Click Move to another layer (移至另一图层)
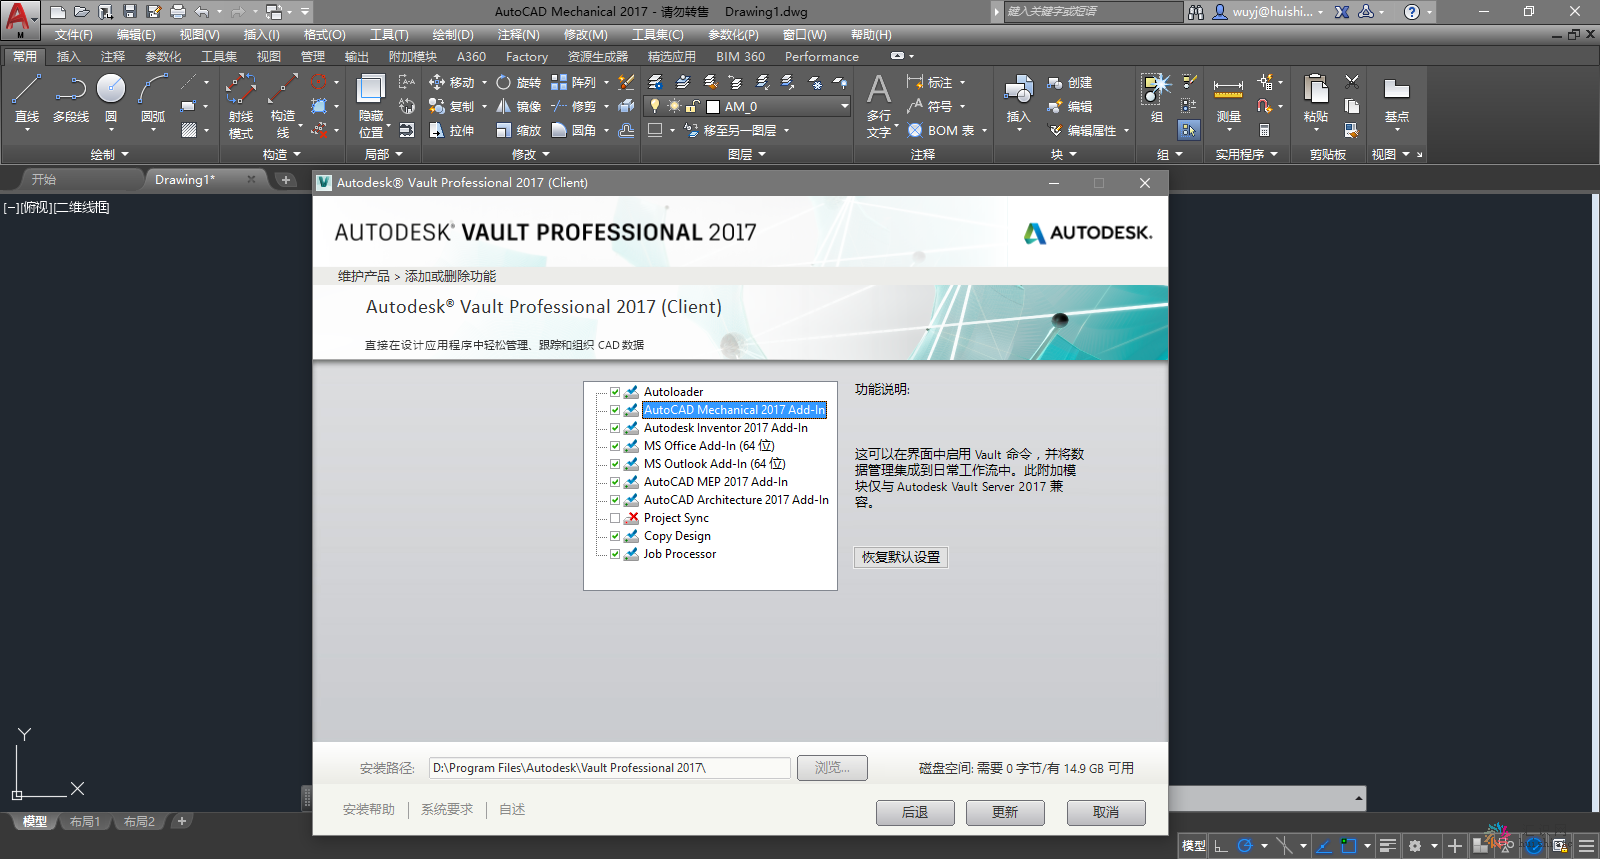Screen dimensions: 1600x859 coord(730,130)
